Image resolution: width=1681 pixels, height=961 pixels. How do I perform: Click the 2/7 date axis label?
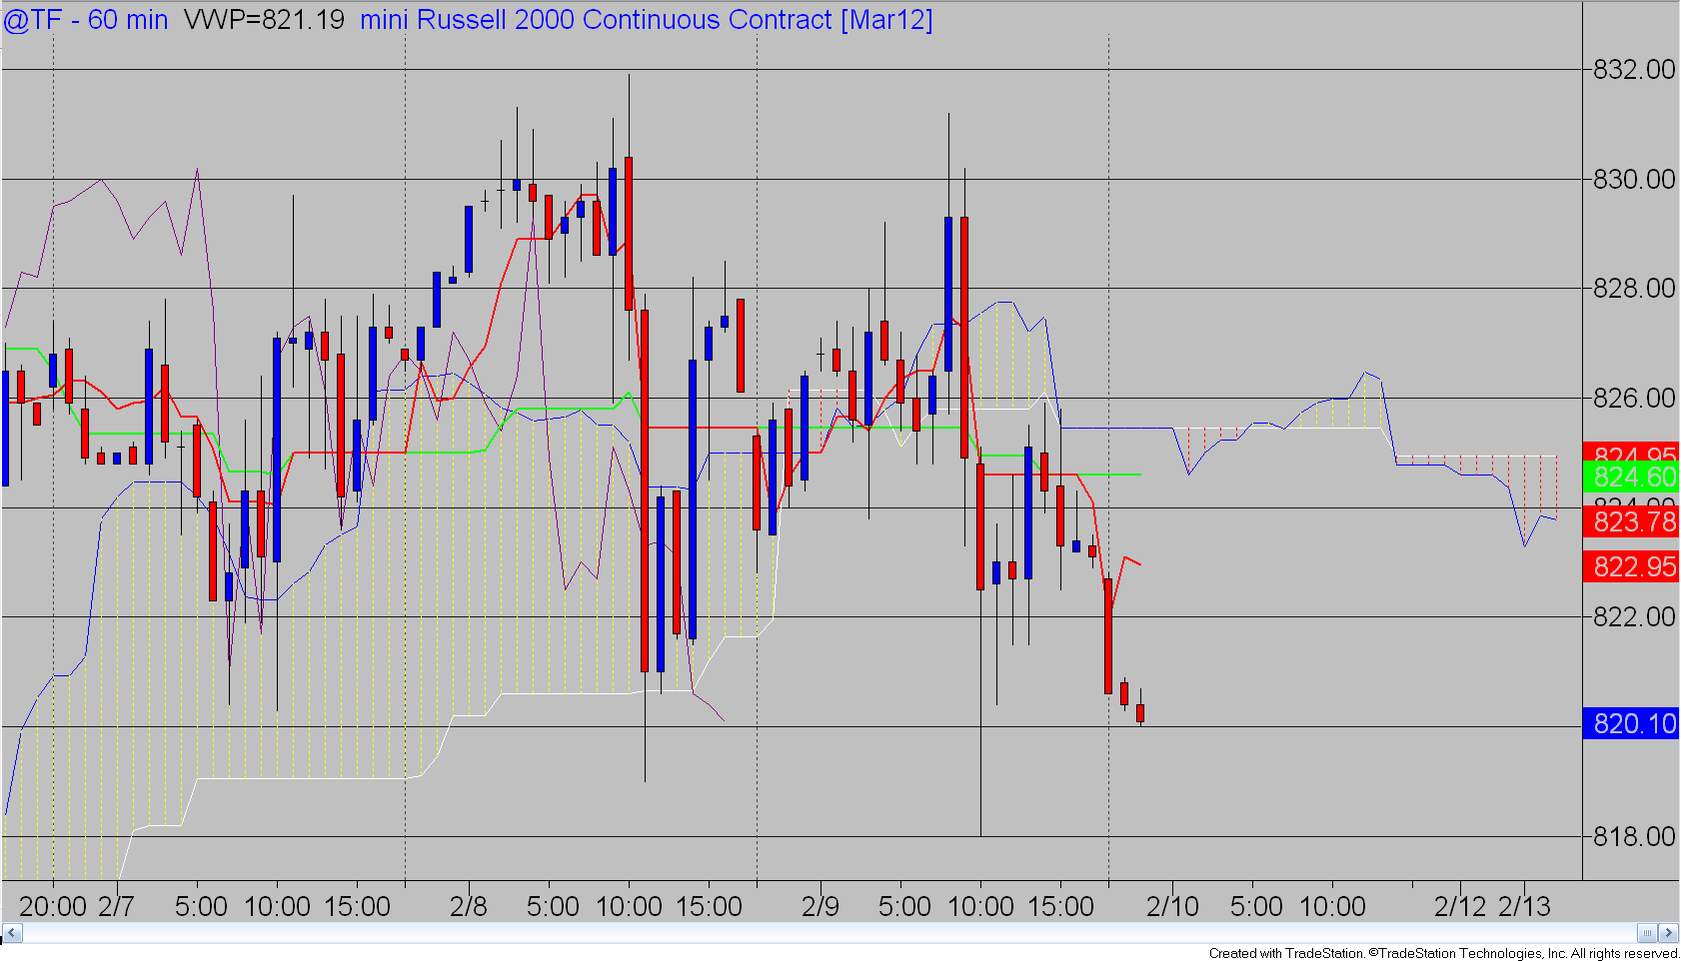click(117, 907)
